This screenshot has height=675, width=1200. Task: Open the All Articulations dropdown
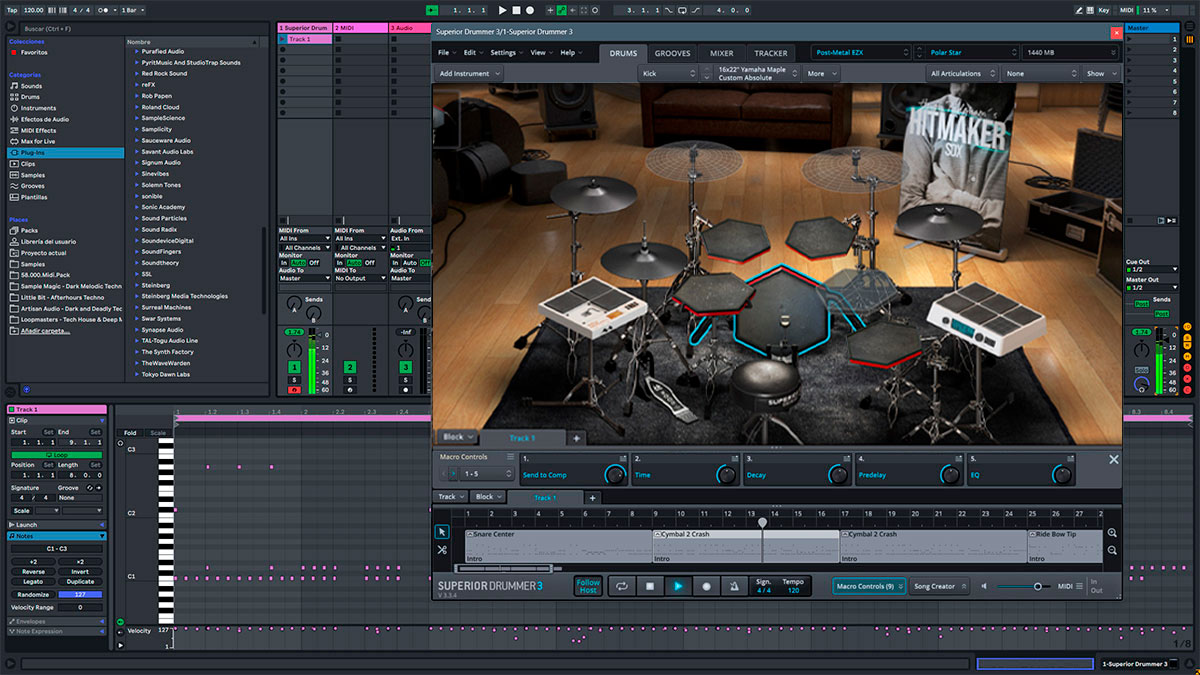pyautogui.click(x=963, y=73)
